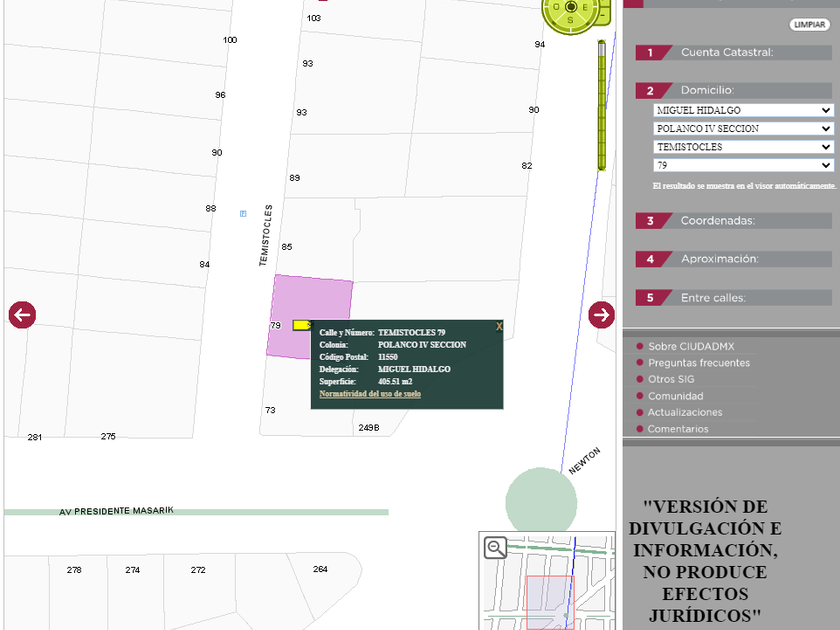Click the small blue marker near Temistocles street
The width and height of the screenshot is (840, 630).
click(243, 214)
